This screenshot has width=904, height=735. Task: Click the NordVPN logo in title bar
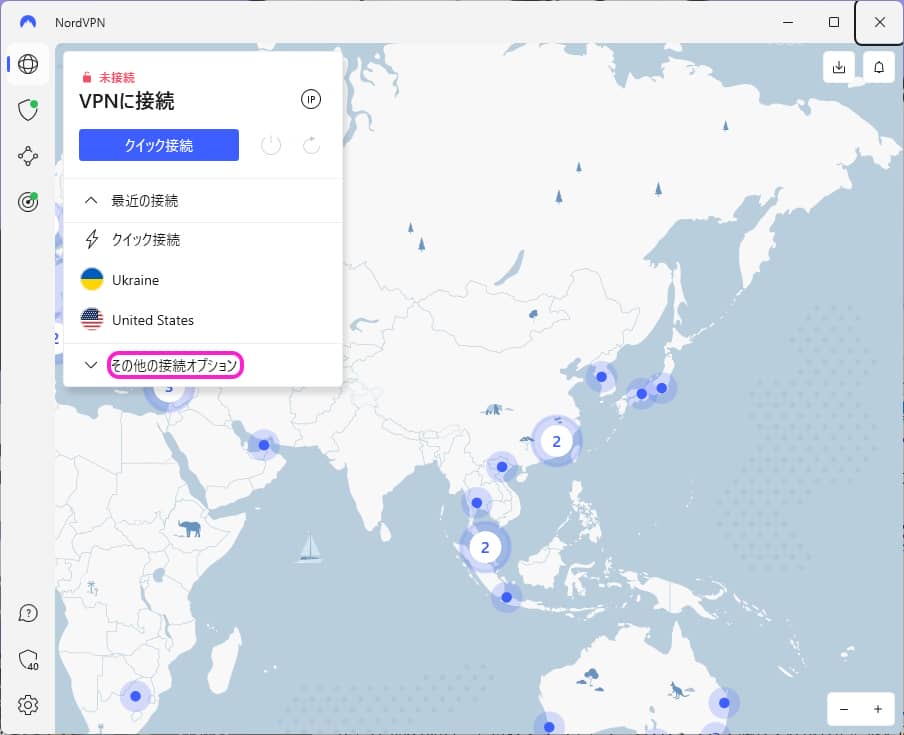28,22
